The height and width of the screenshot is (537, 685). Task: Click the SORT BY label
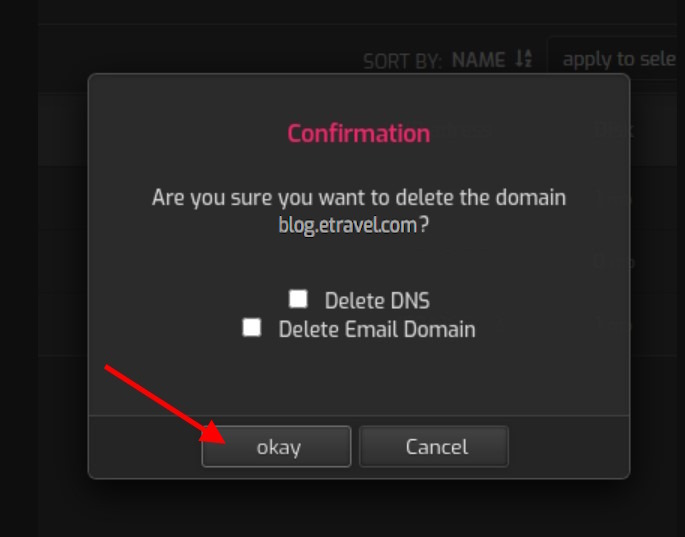pyautogui.click(x=402, y=61)
